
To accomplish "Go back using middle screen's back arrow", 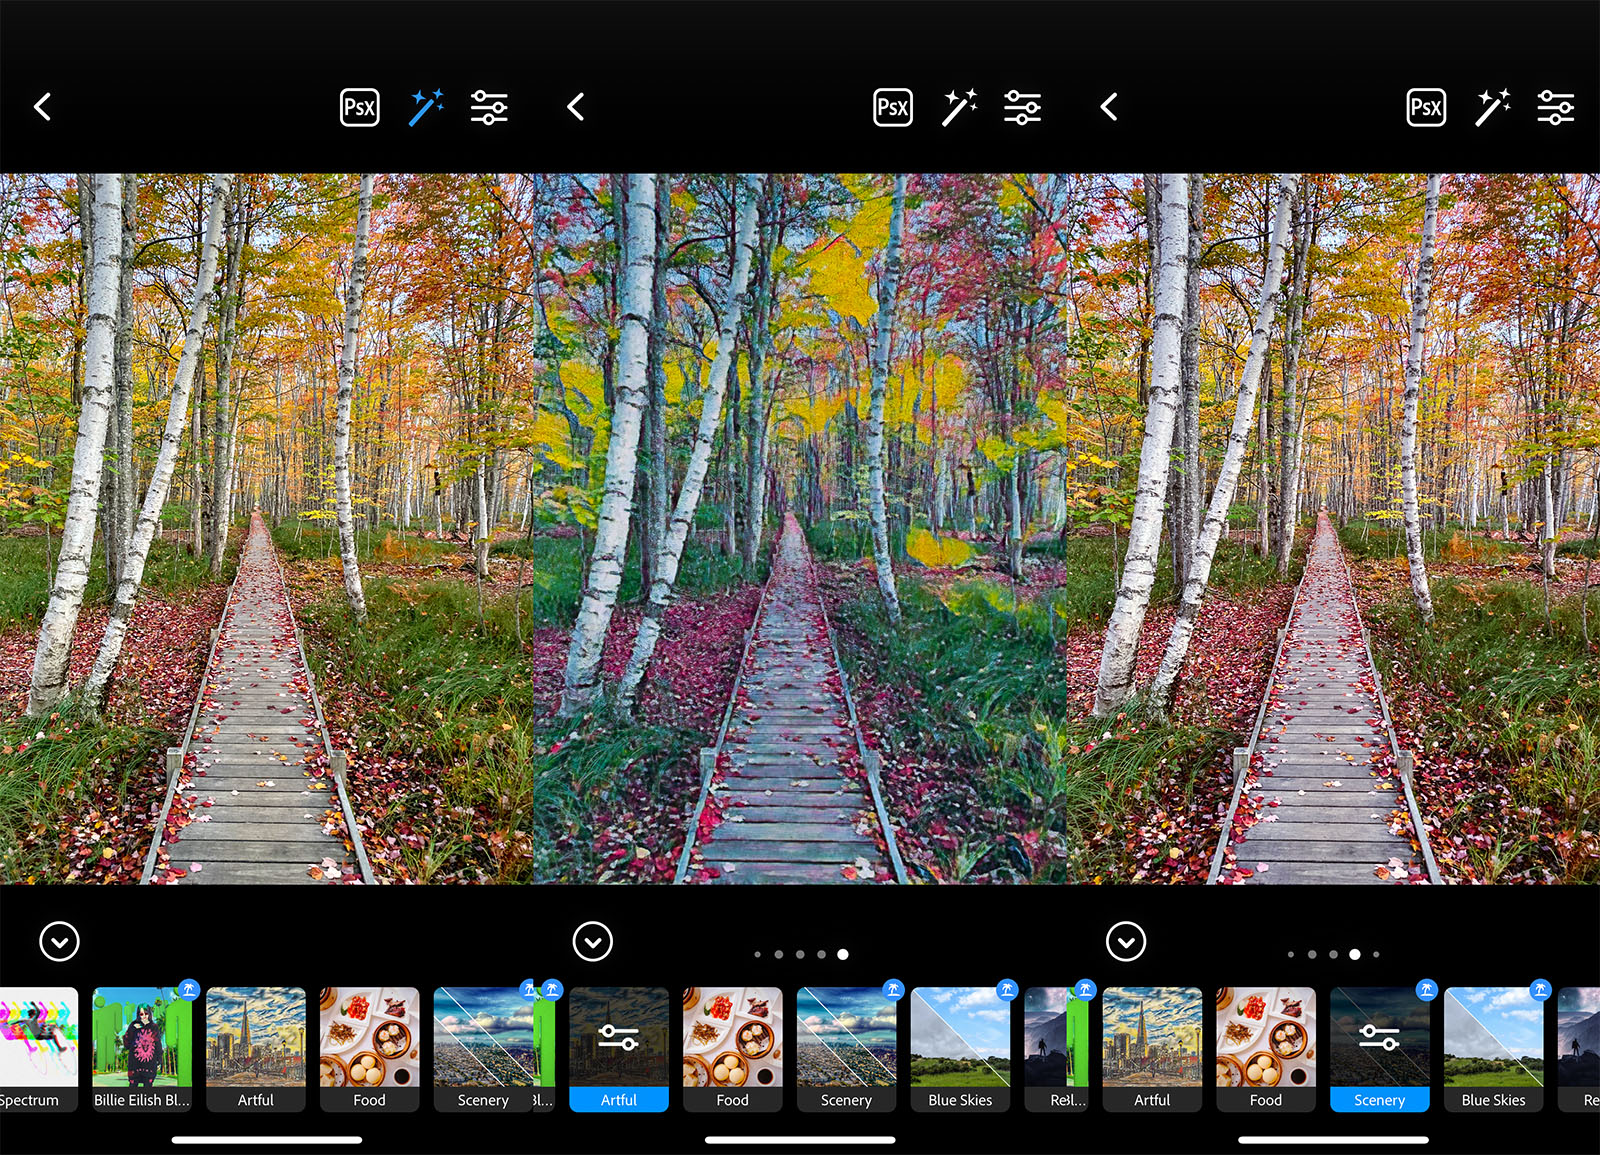I will 576,107.
